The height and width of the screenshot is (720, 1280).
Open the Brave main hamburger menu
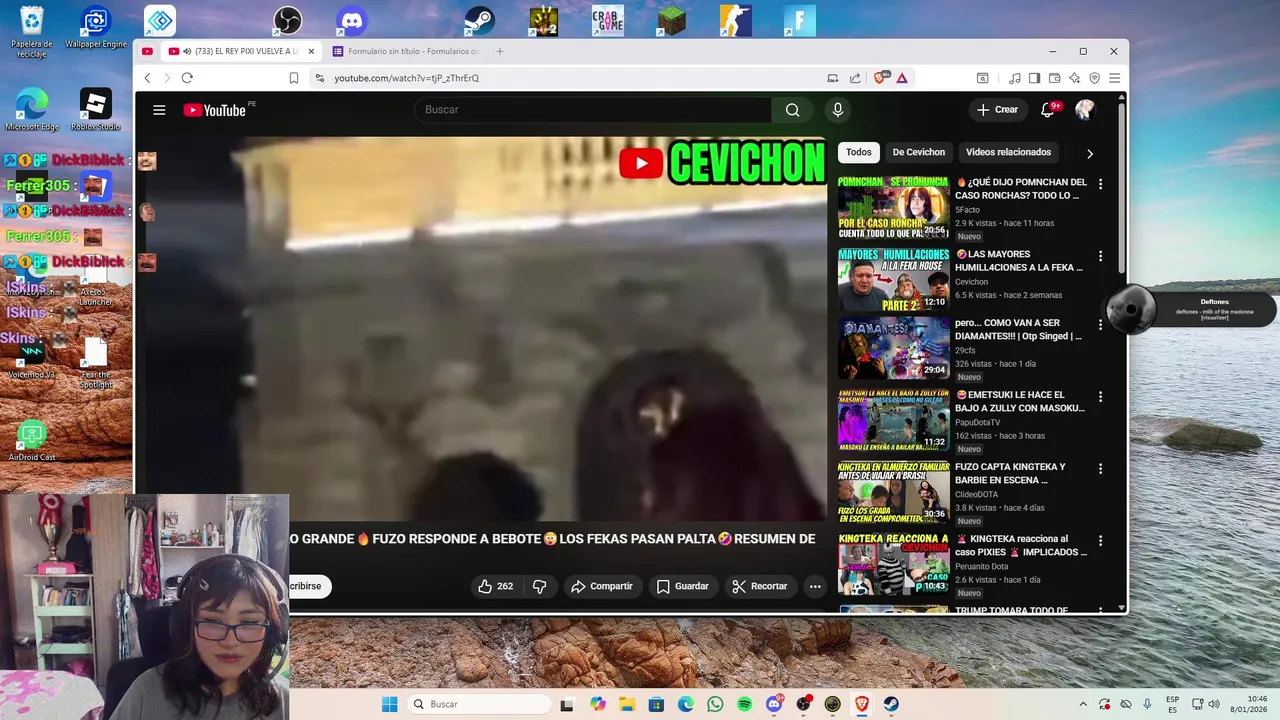[1114, 78]
